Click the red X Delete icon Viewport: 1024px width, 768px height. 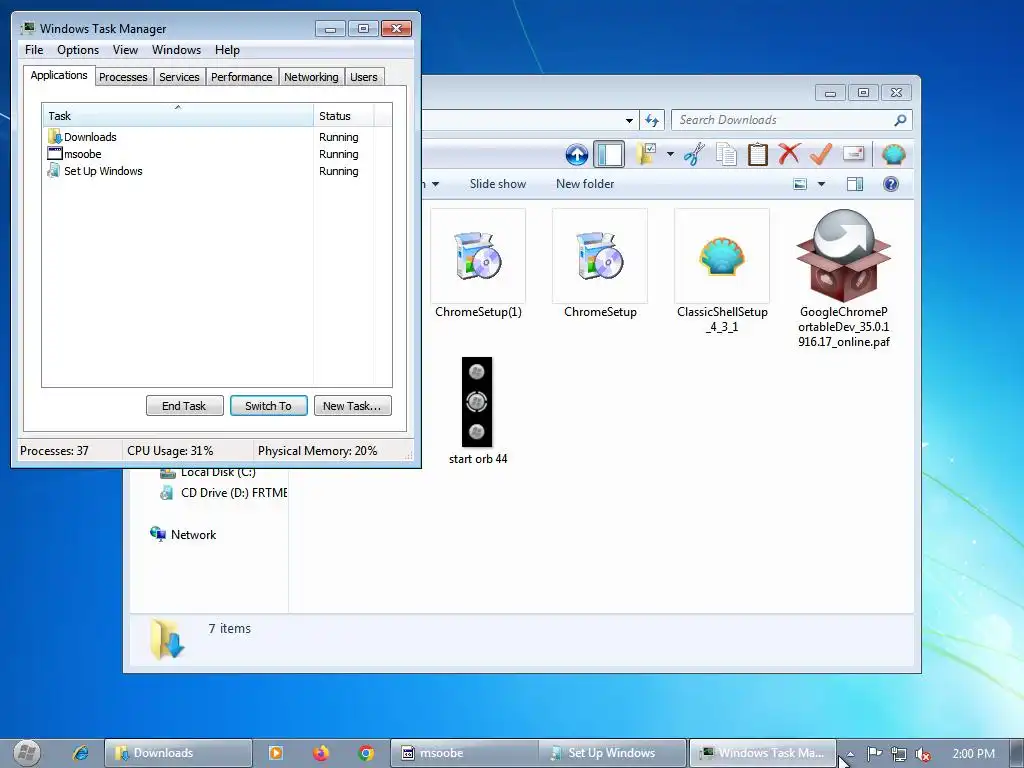pyautogui.click(x=789, y=154)
